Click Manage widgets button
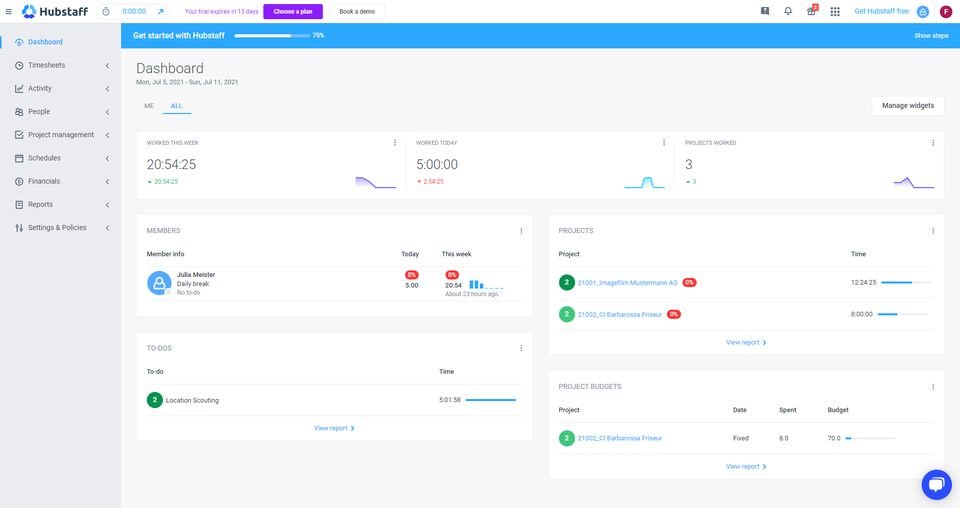 point(908,106)
